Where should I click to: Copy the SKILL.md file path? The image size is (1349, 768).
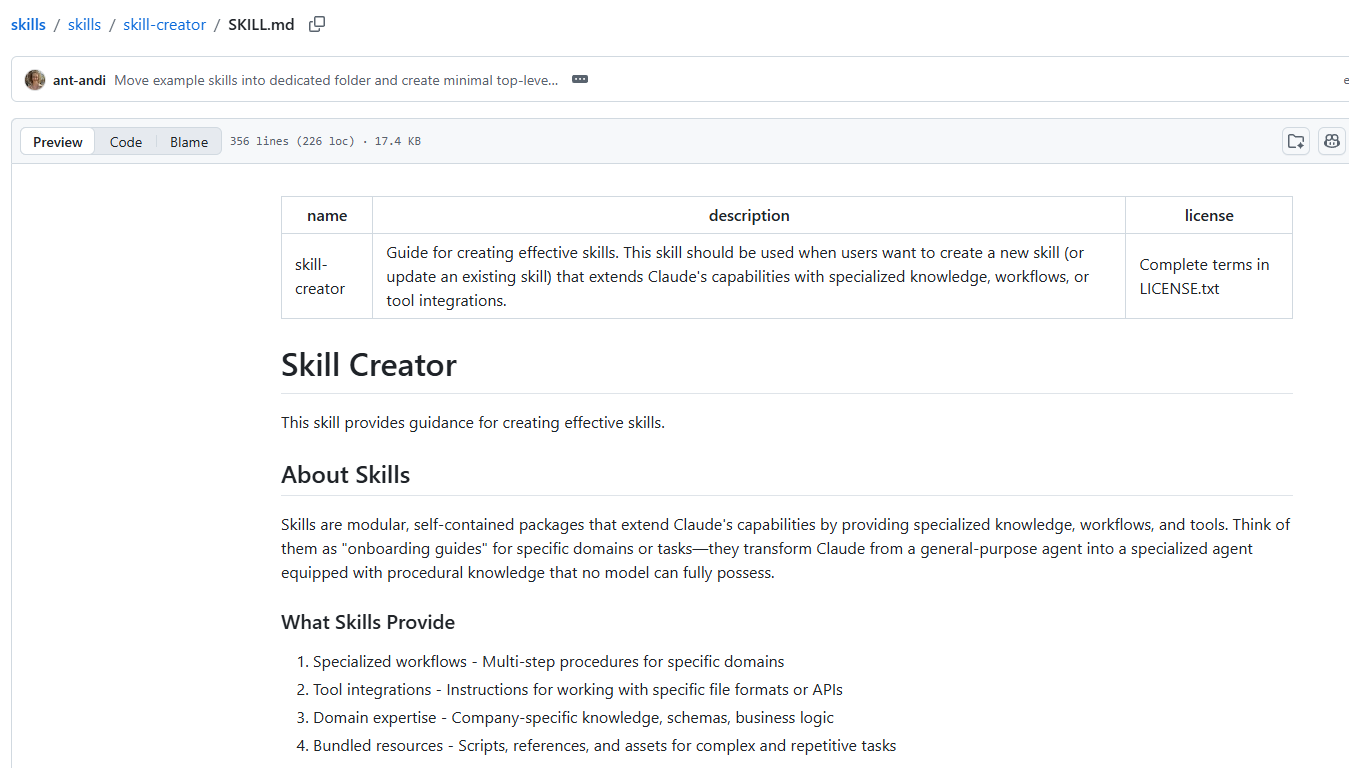click(317, 25)
